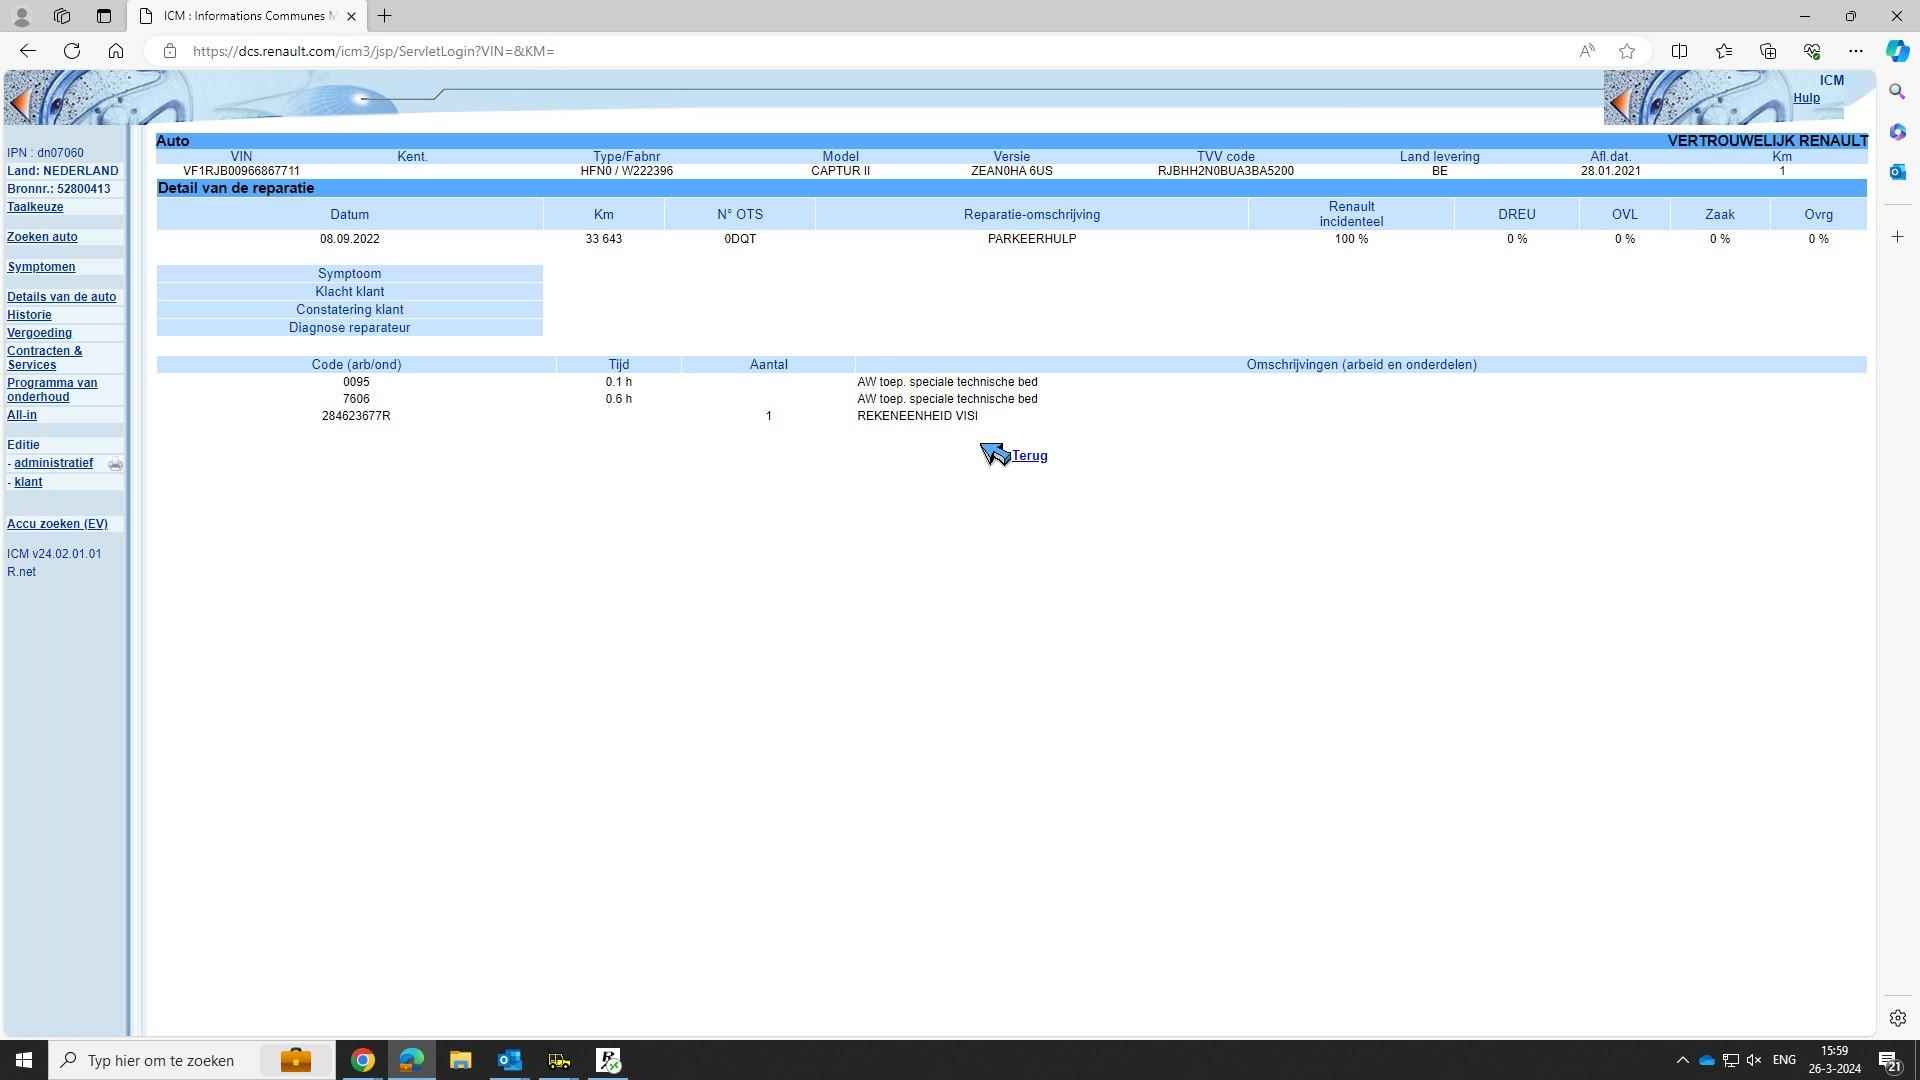Click the address bar URL
This screenshot has width=1920, height=1080.
tap(373, 51)
